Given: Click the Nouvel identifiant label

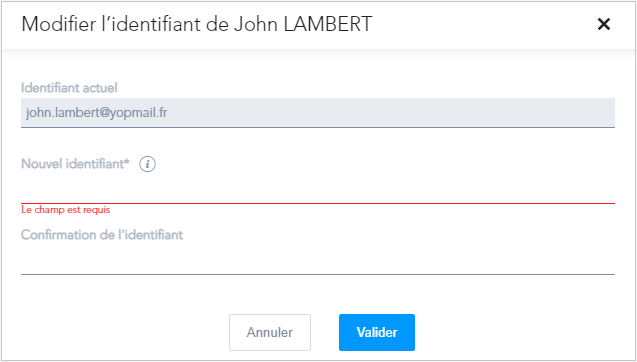Looking at the screenshot, I should (x=75, y=164).
